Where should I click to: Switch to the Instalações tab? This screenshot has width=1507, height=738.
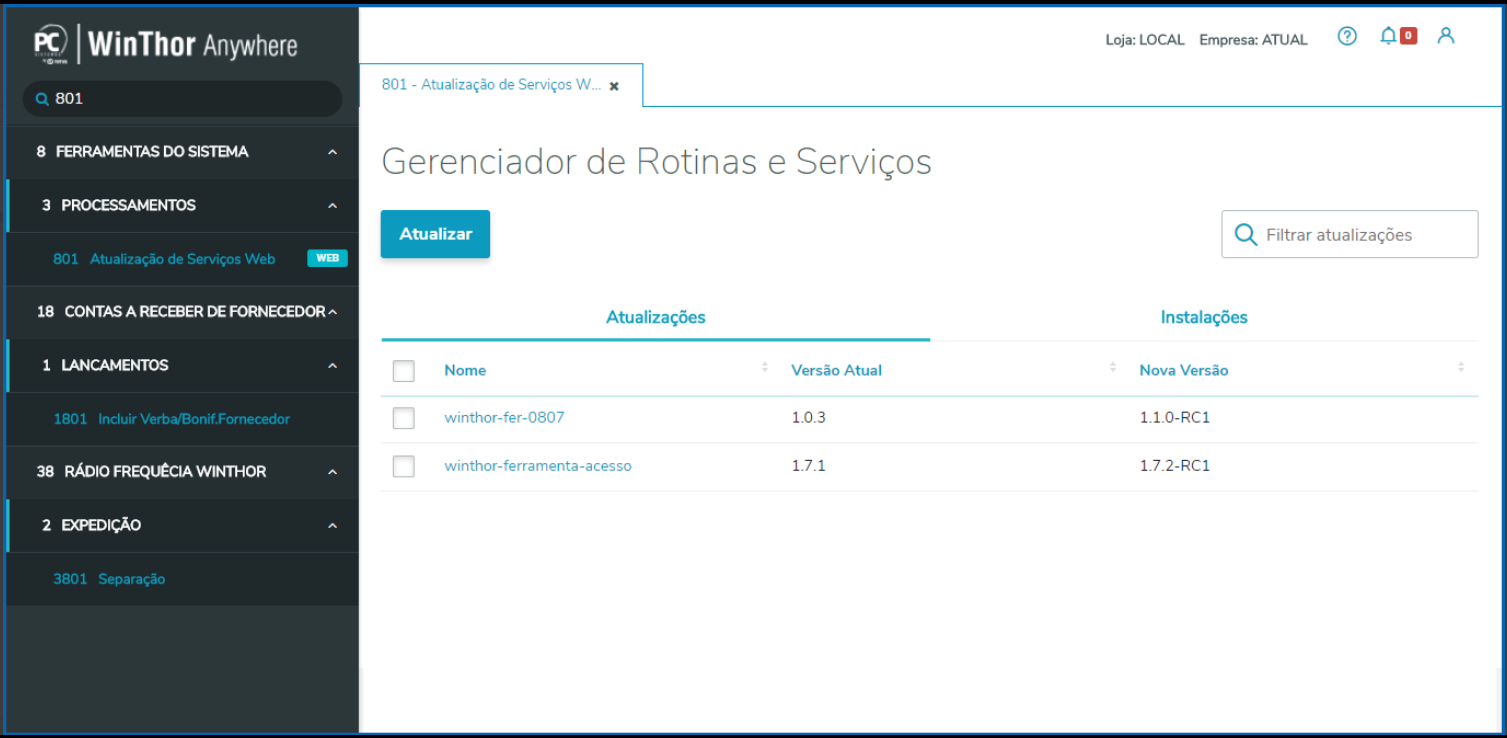pos(1204,317)
